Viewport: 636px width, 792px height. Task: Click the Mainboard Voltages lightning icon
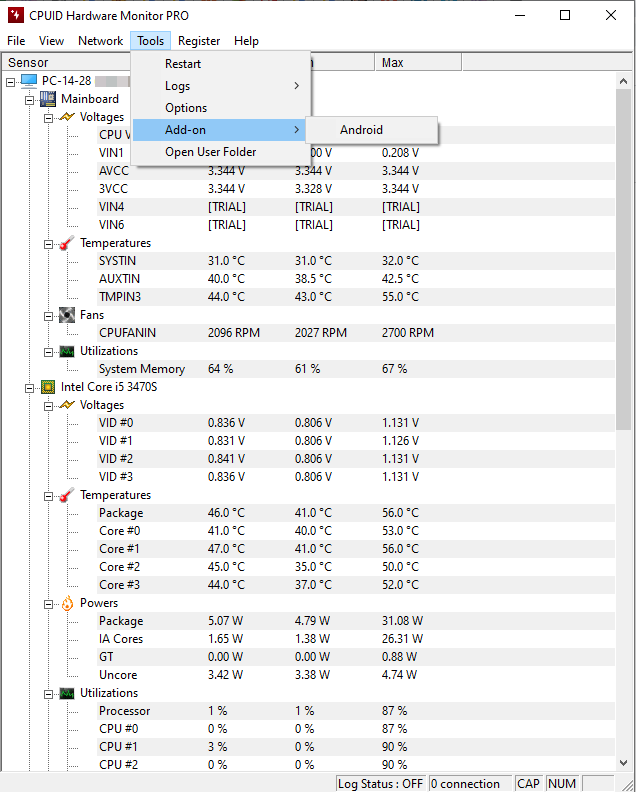pos(67,117)
